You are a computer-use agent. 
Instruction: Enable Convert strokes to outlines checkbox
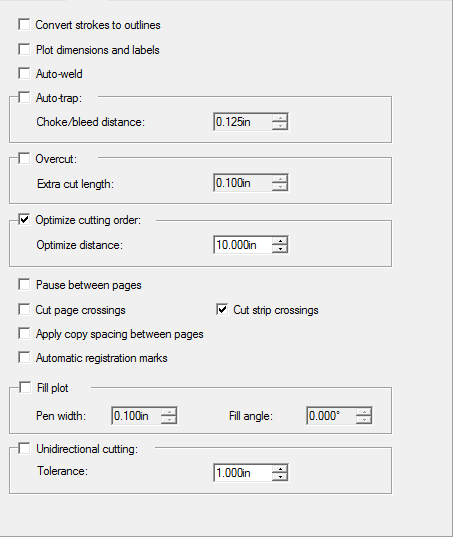(24, 25)
